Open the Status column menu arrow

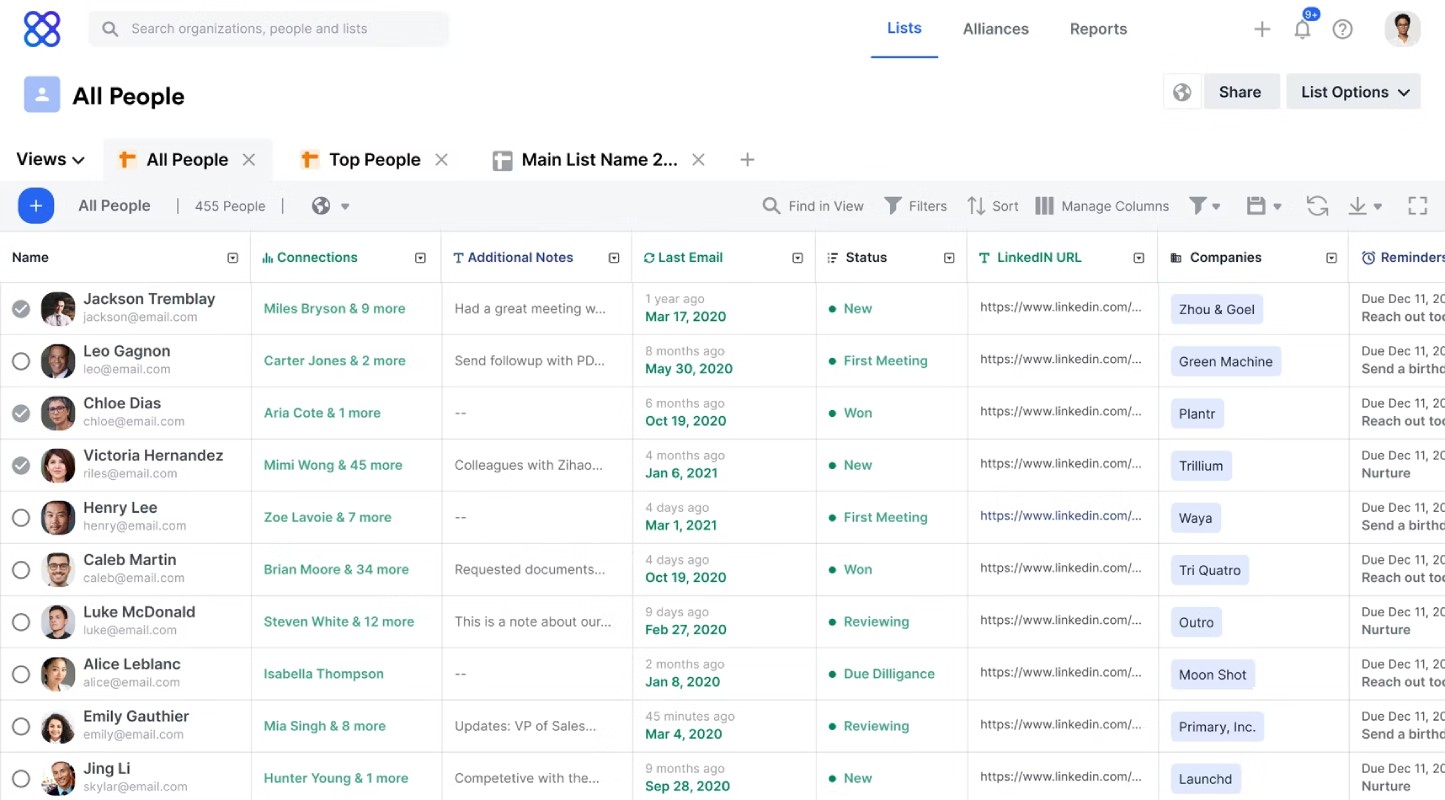(x=949, y=258)
